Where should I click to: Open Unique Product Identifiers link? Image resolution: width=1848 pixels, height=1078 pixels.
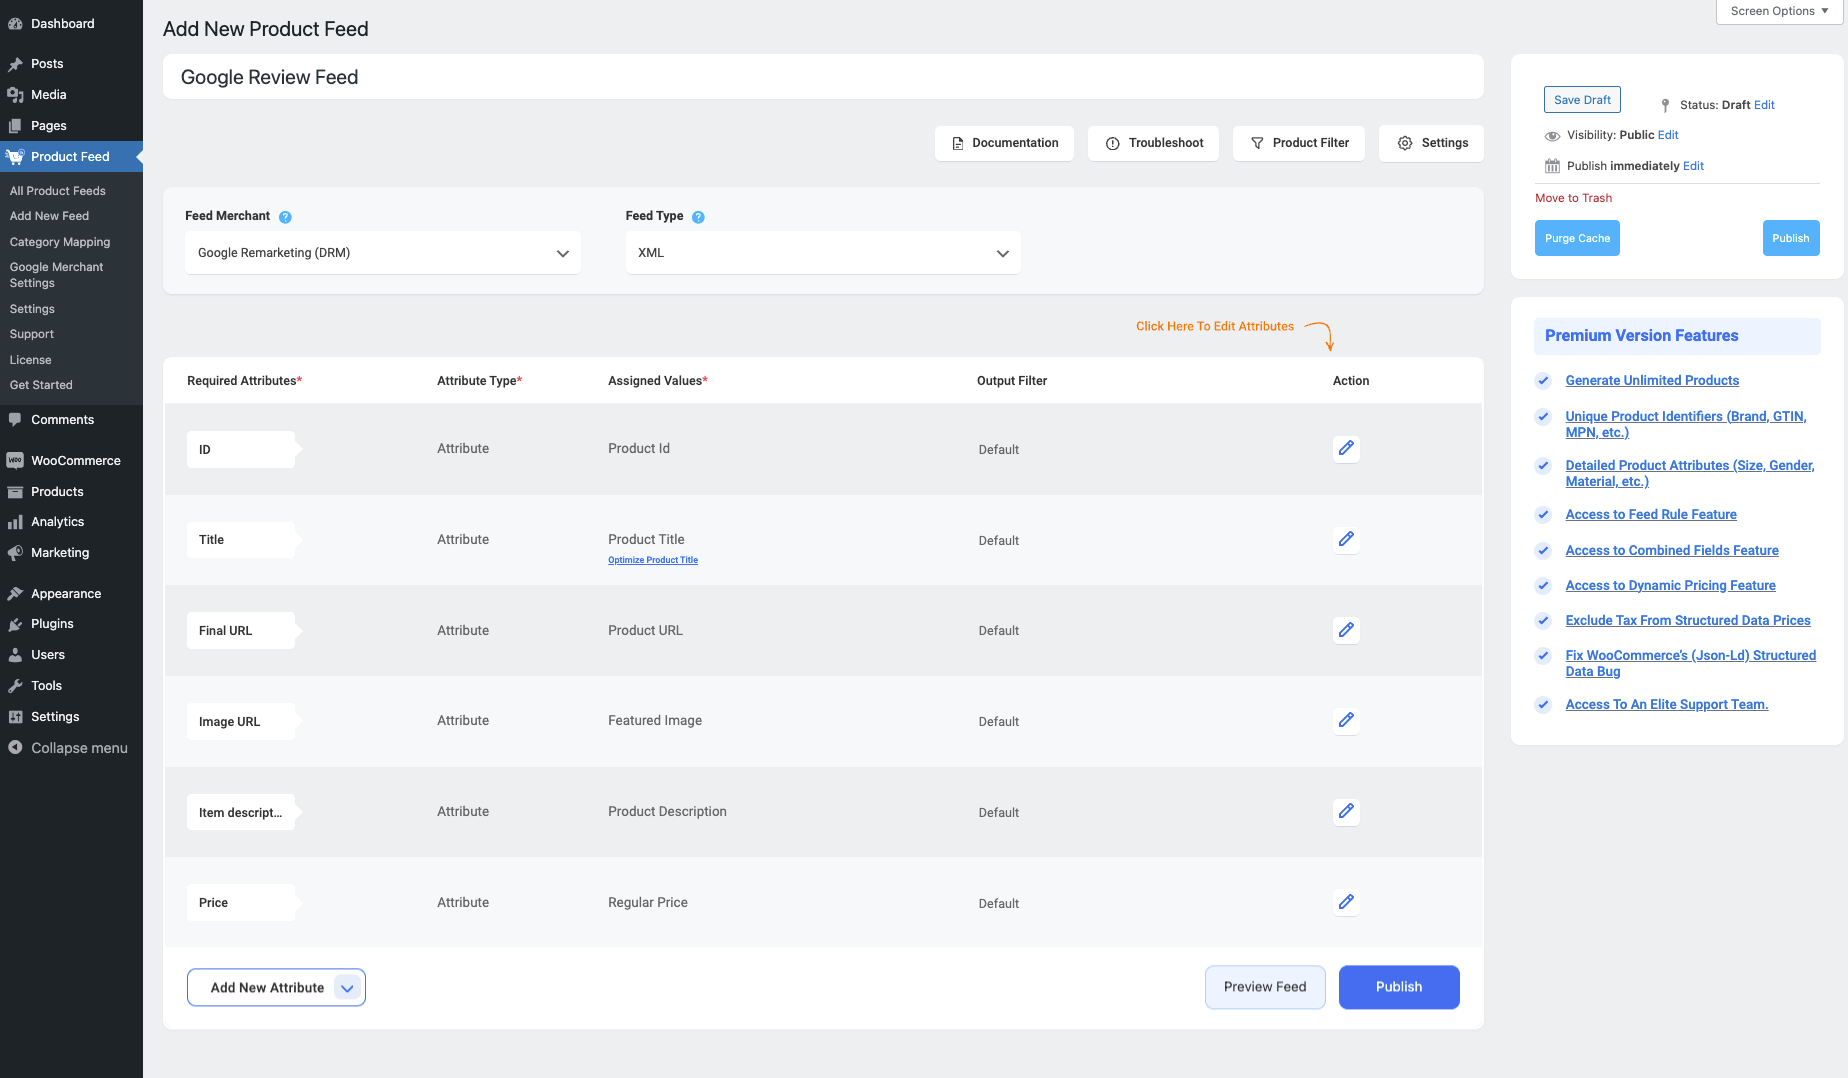(1686, 425)
